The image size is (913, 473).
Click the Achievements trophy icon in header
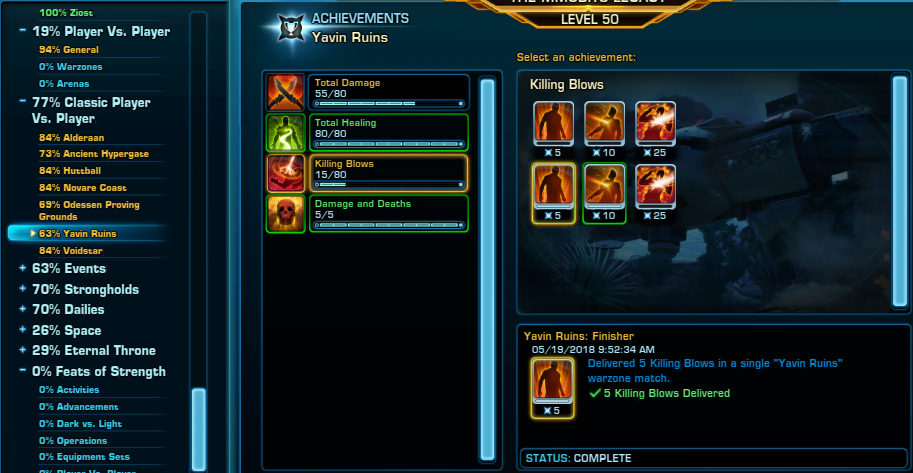point(291,27)
